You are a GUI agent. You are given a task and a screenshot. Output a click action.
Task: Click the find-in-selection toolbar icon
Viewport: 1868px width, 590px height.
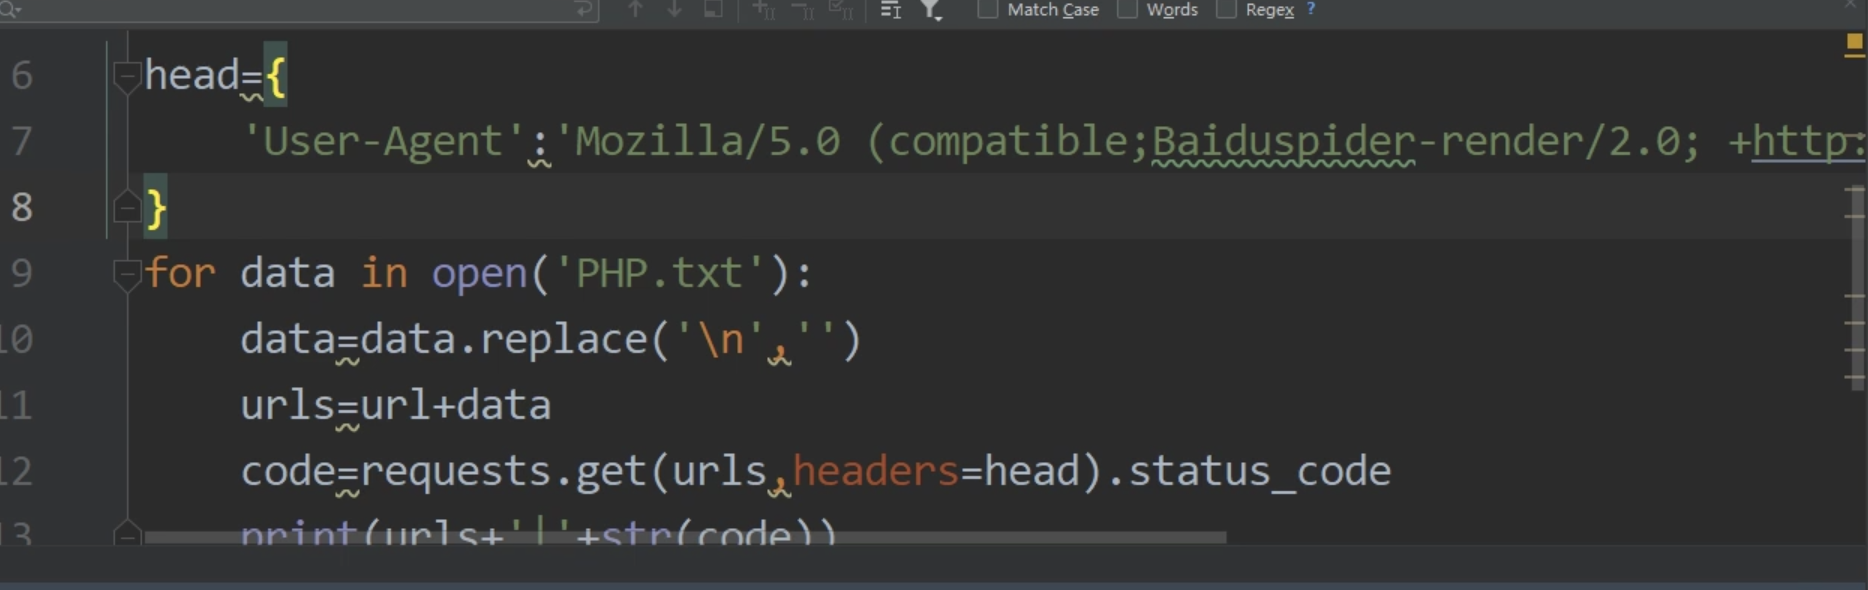pos(714,9)
